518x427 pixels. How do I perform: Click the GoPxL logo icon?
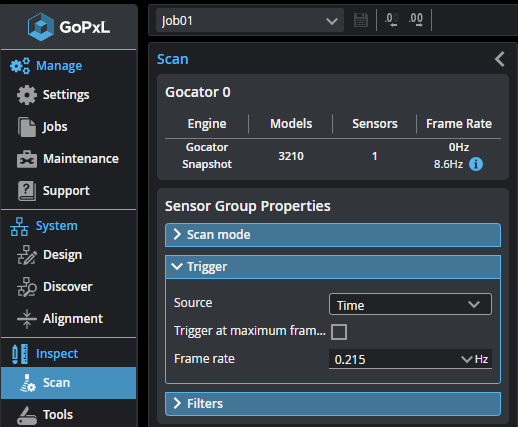coord(41,27)
